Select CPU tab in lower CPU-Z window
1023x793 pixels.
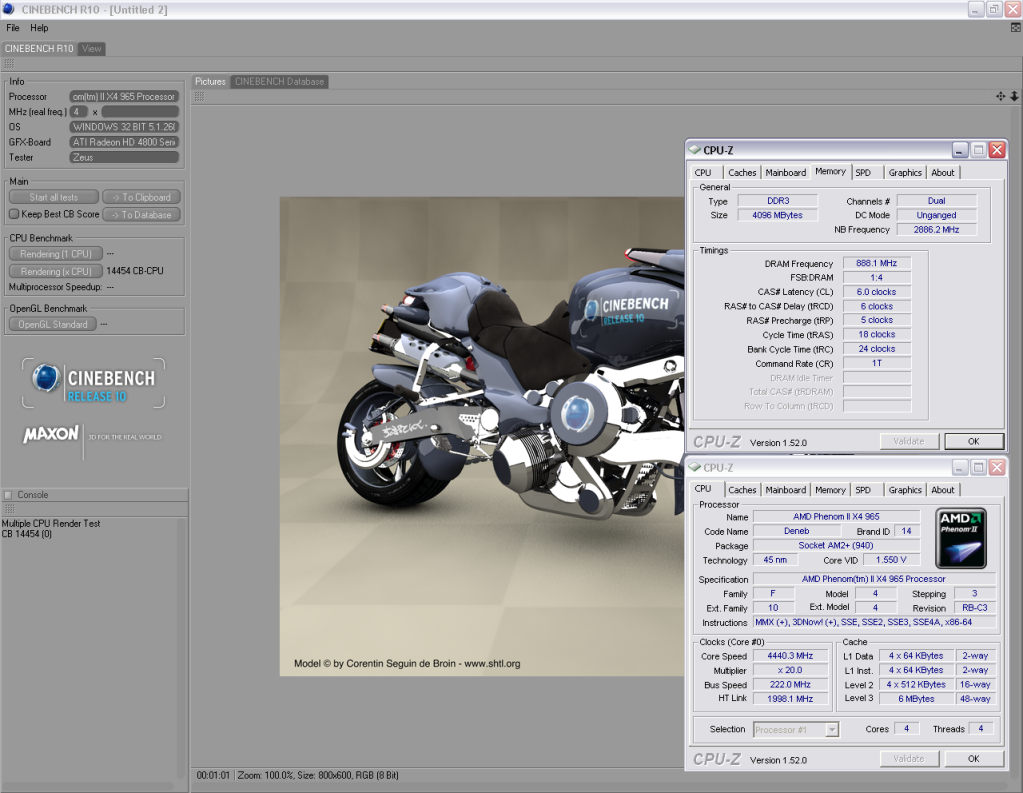(703, 488)
